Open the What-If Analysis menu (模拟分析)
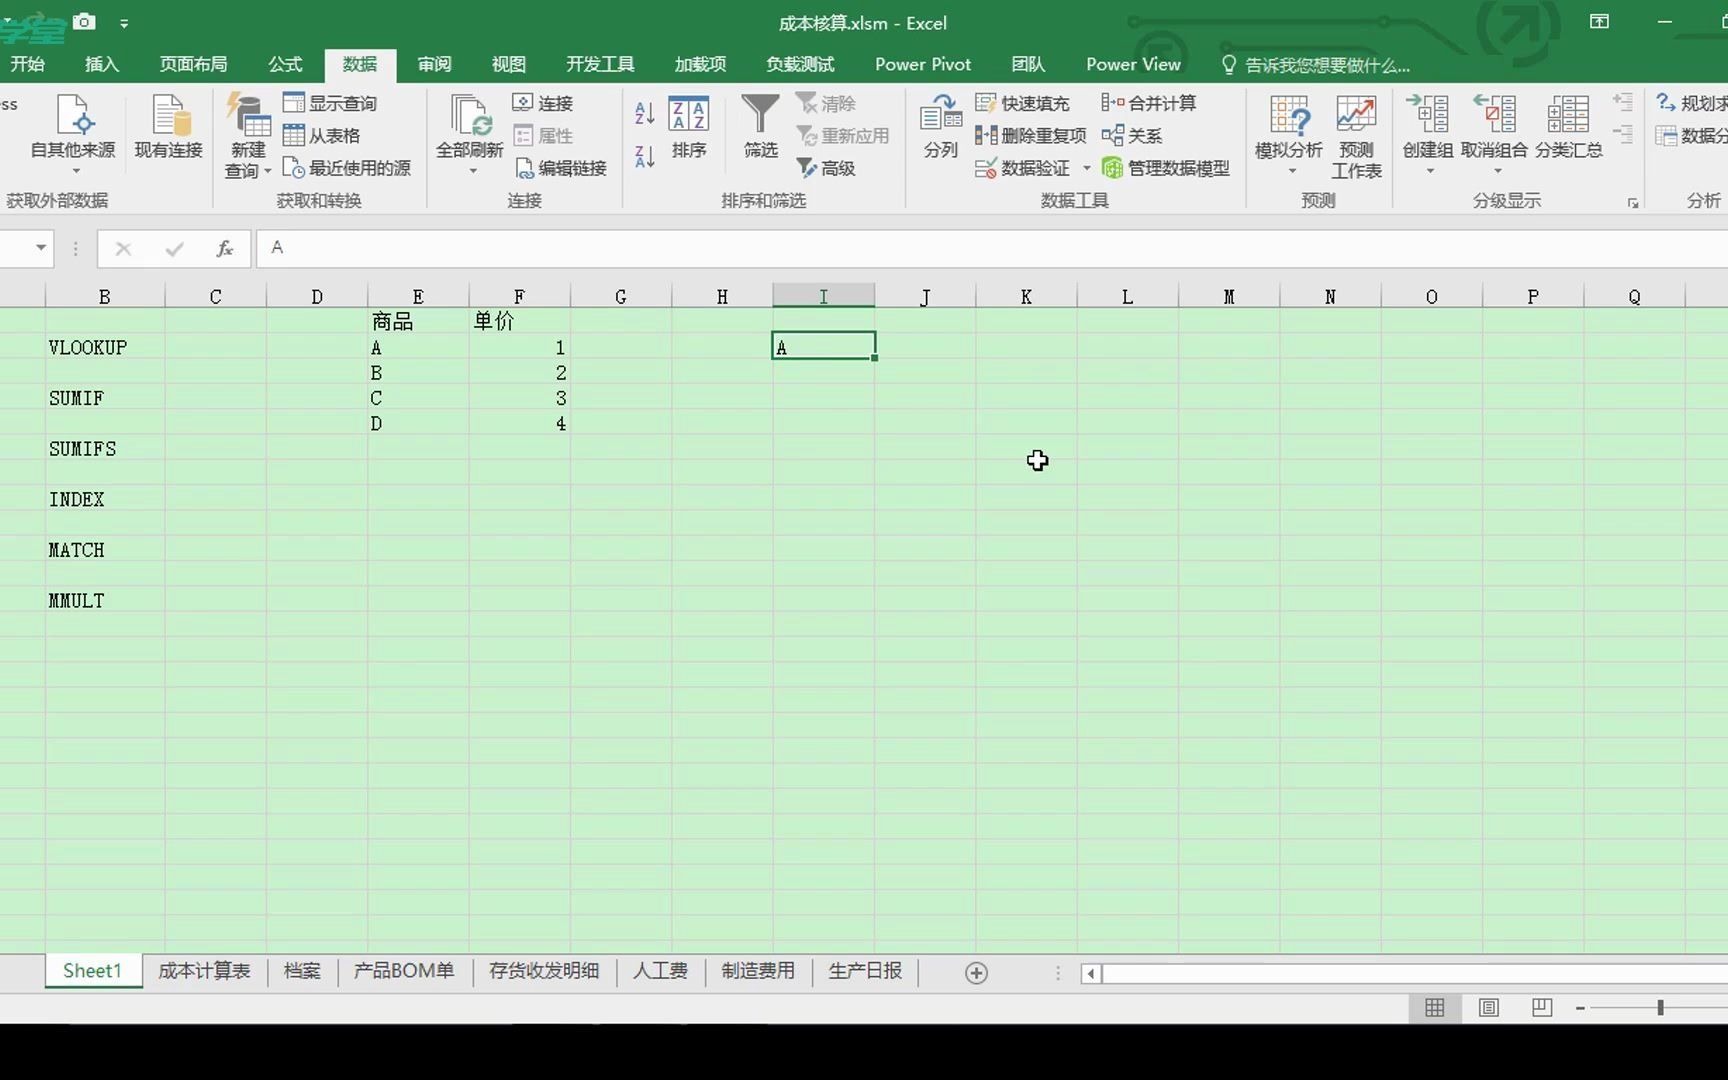The image size is (1728, 1080). (1289, 135)
